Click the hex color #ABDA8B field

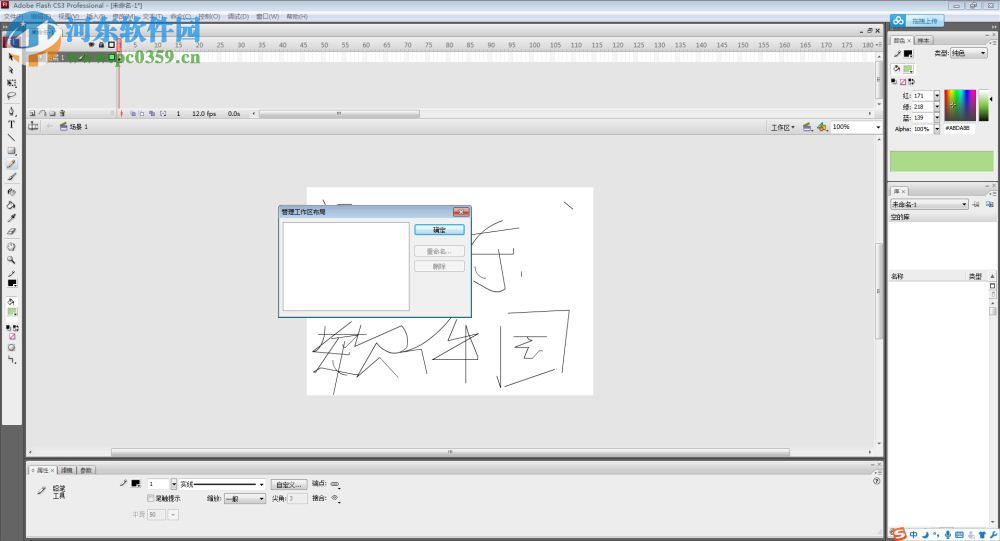pos(960,128)
